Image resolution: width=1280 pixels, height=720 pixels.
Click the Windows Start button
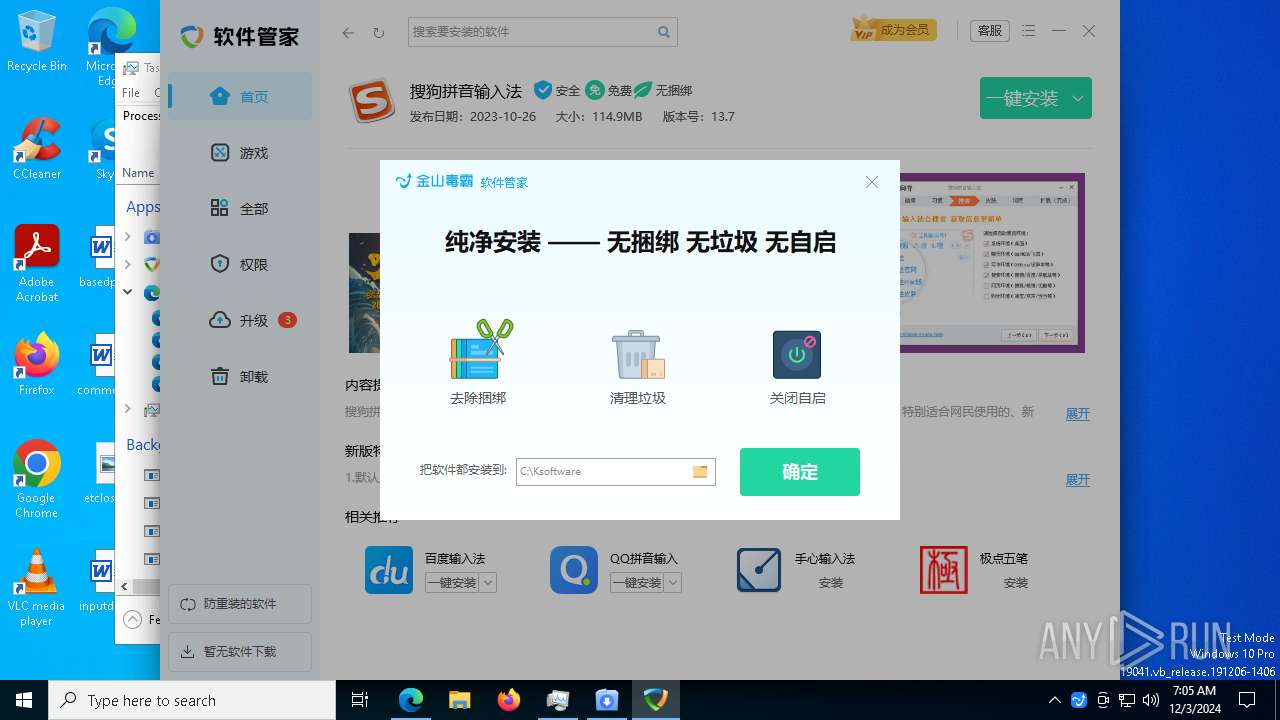point(24,700)
